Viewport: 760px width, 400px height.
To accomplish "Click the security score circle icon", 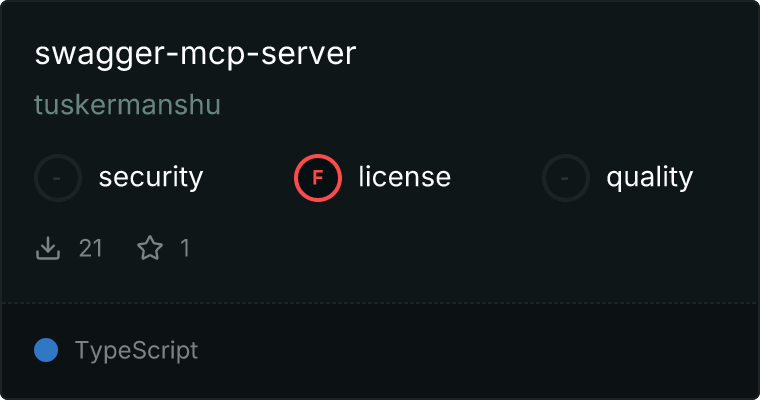I will click(x=58, y=178).
